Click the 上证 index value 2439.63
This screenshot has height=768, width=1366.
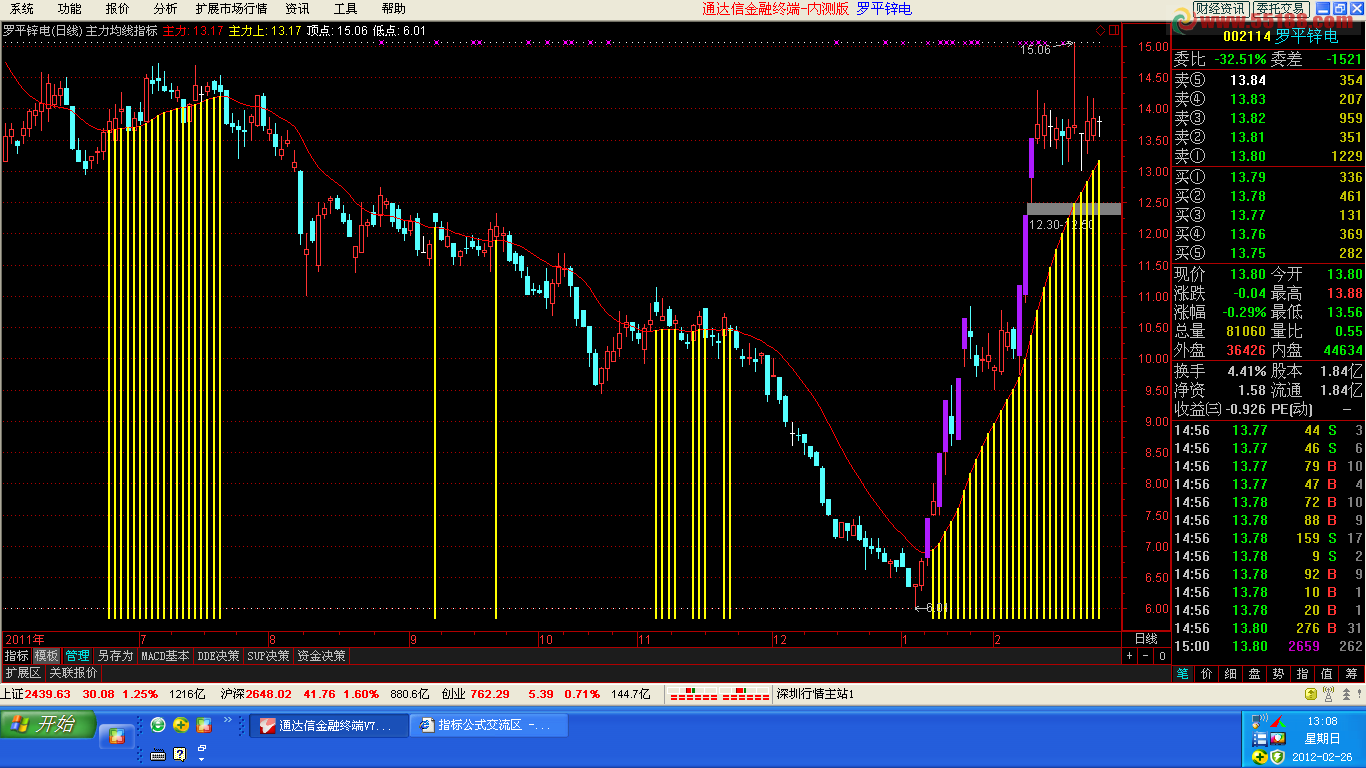pos(48,694)
